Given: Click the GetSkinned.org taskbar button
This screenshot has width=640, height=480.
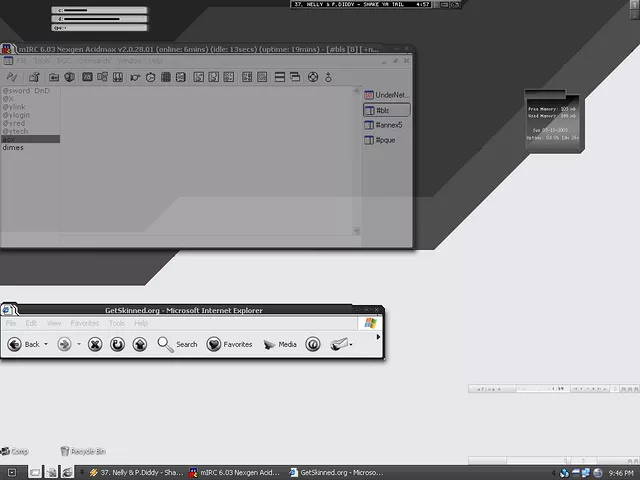Looking at the screenshot, I should pyautogui.click(x=328, y=472).
